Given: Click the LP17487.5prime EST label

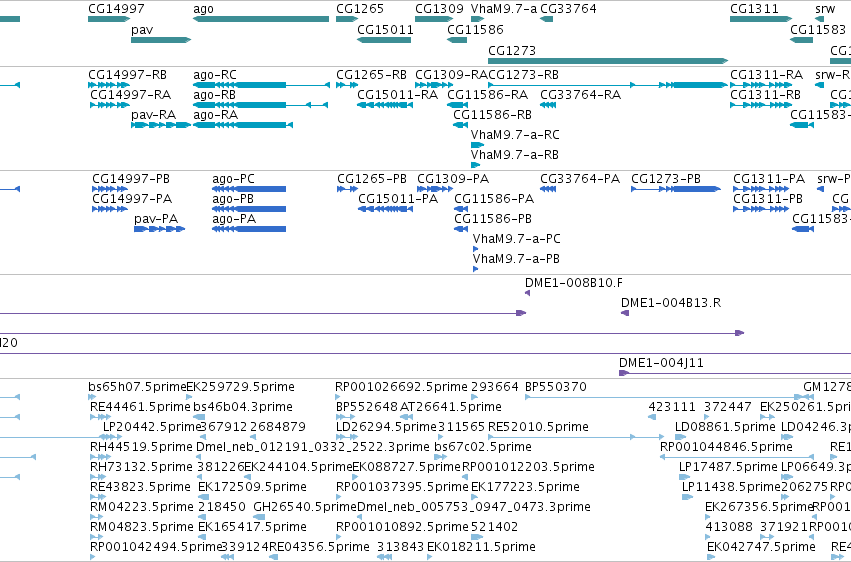Looking at the screenshot, I should tap(728, 468).
